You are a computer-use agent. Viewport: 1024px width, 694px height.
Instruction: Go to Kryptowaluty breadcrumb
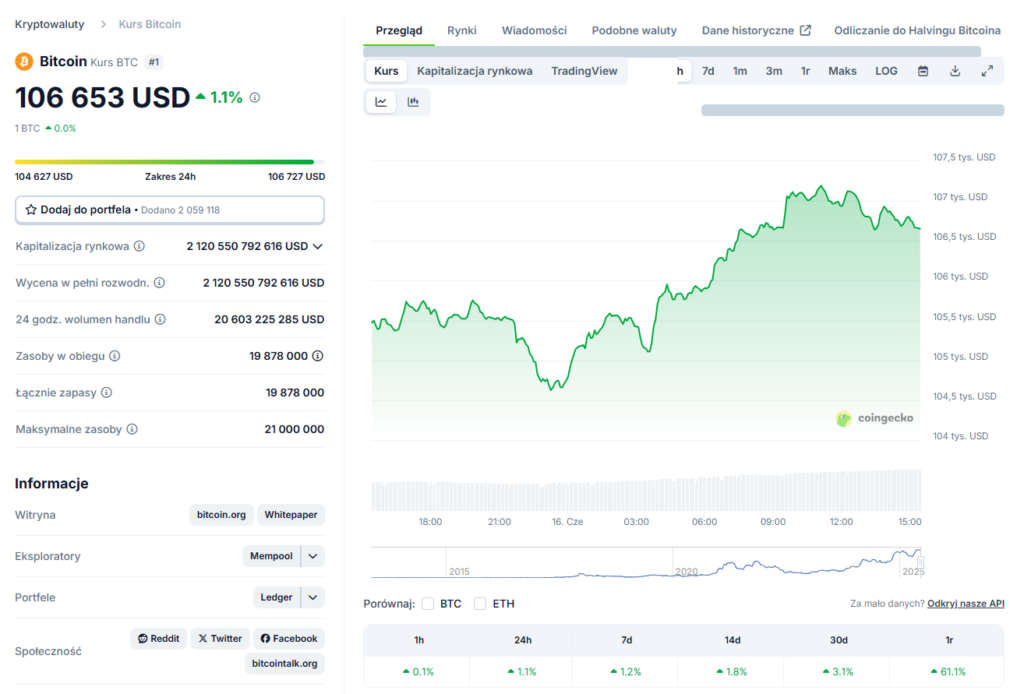pos(50,24)
